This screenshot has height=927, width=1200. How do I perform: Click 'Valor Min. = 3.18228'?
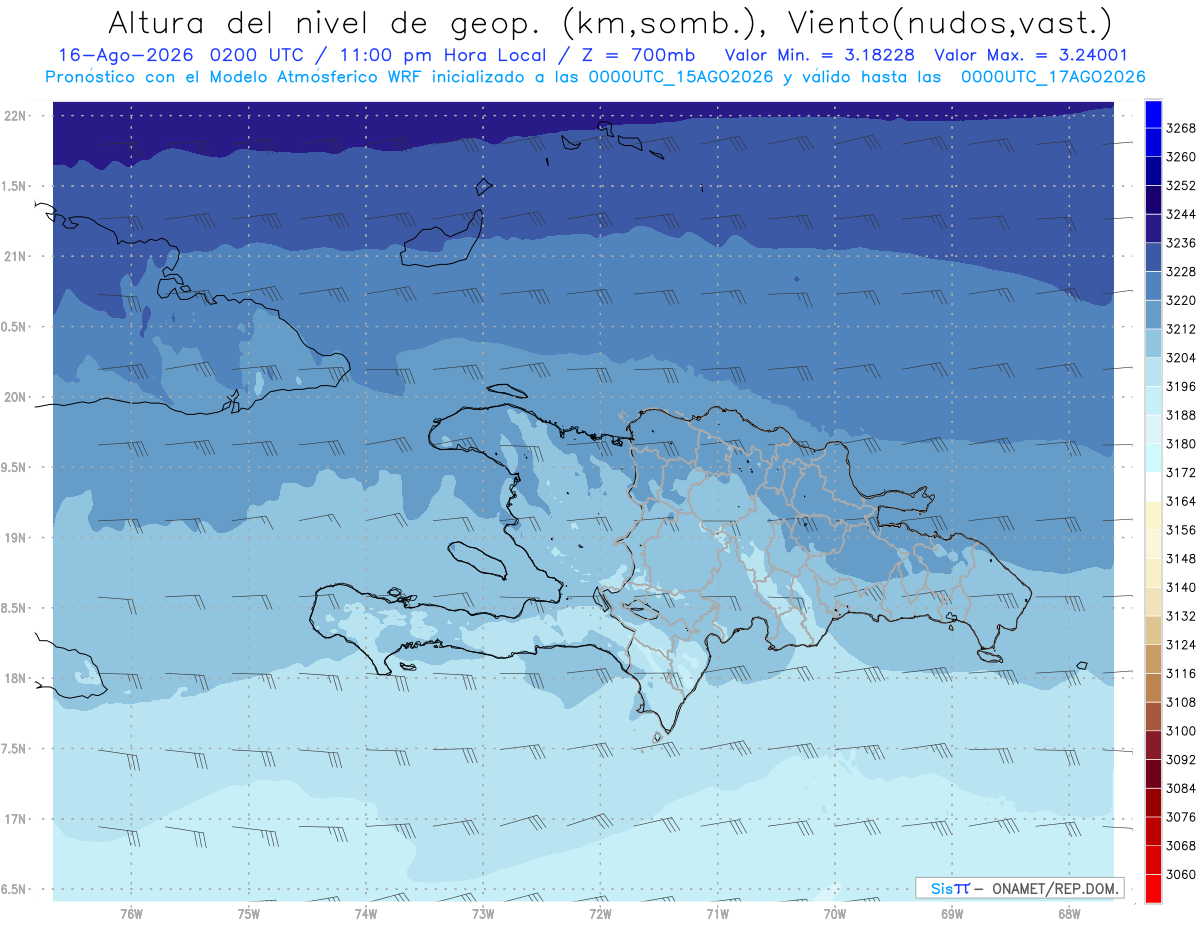coord(820,55)
